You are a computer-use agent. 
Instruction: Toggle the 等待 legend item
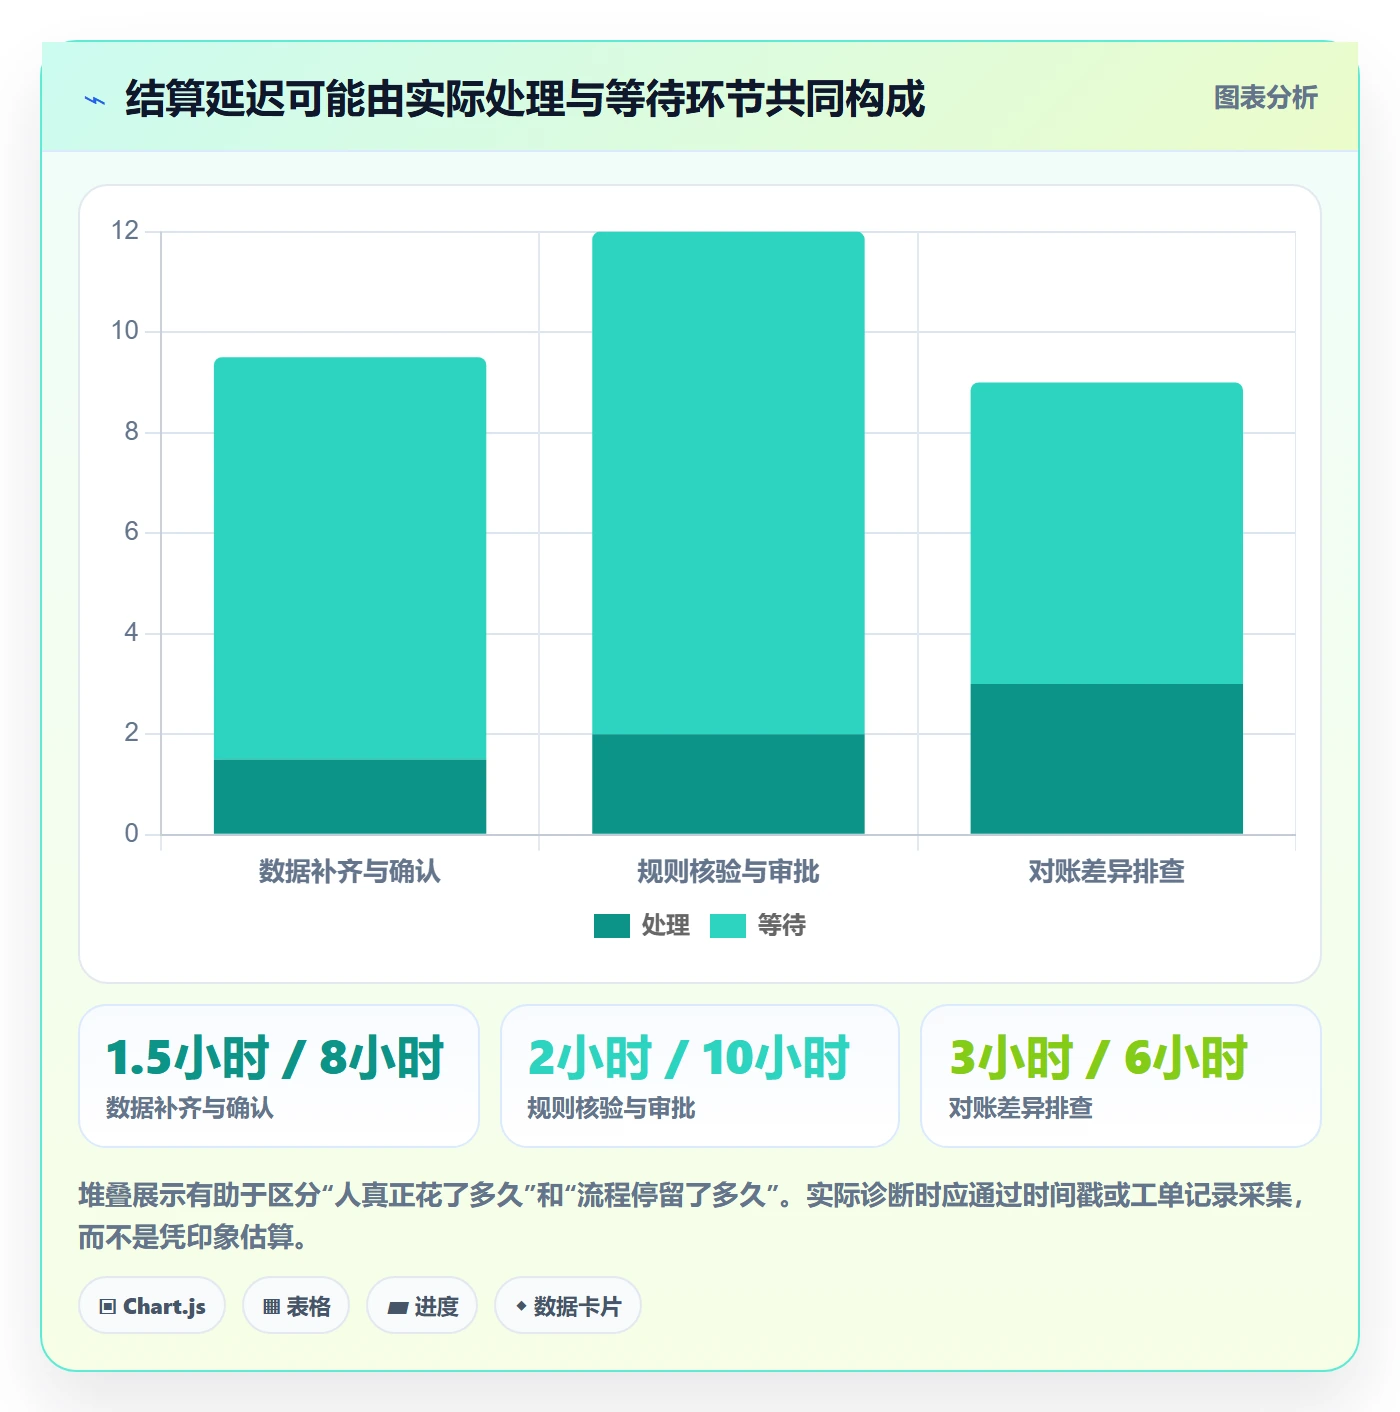pos(758,926)
